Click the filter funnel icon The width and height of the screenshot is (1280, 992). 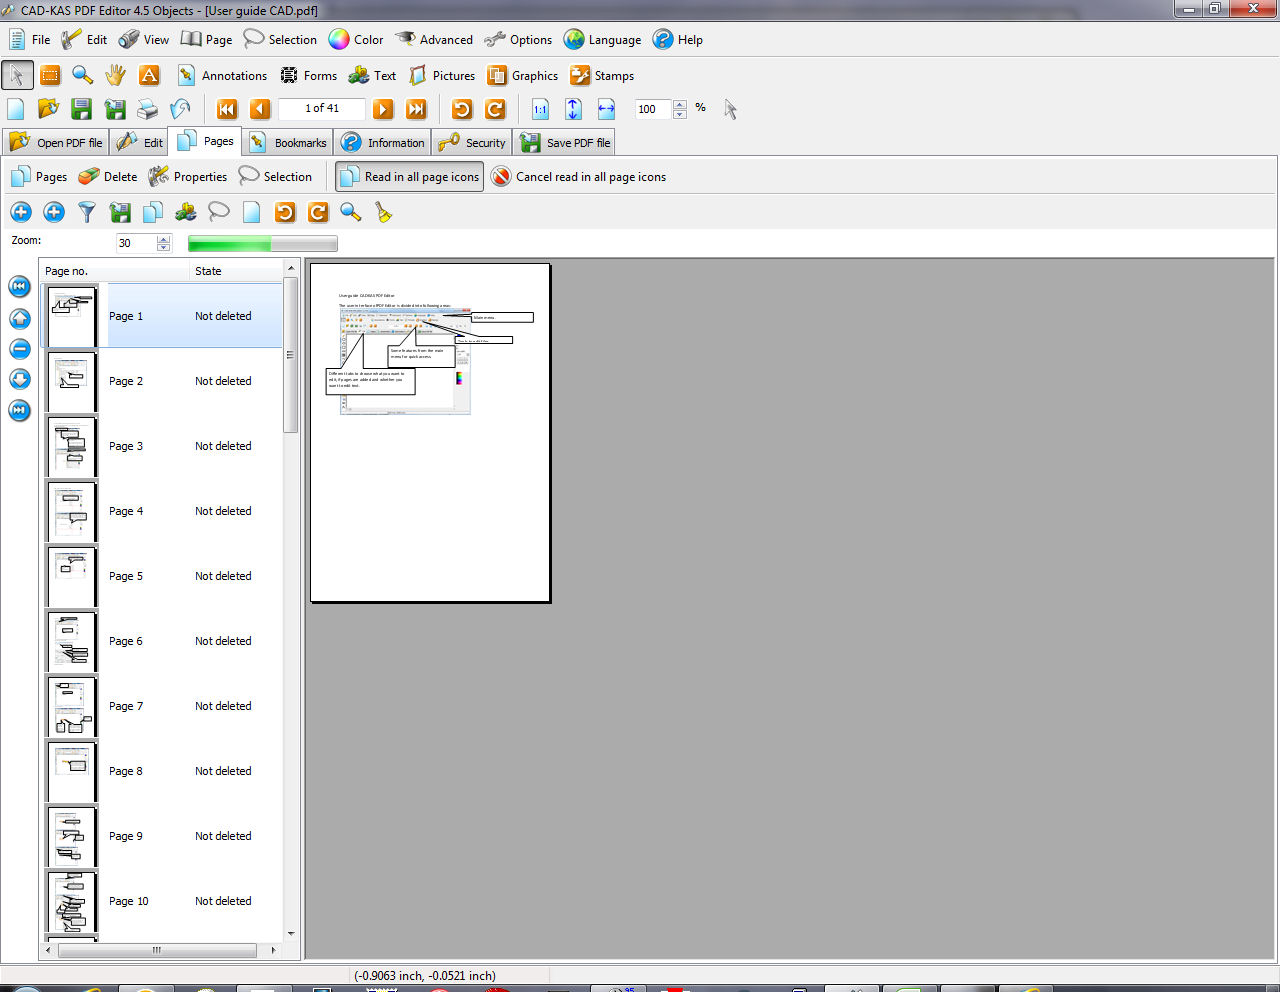pos(87,212)
